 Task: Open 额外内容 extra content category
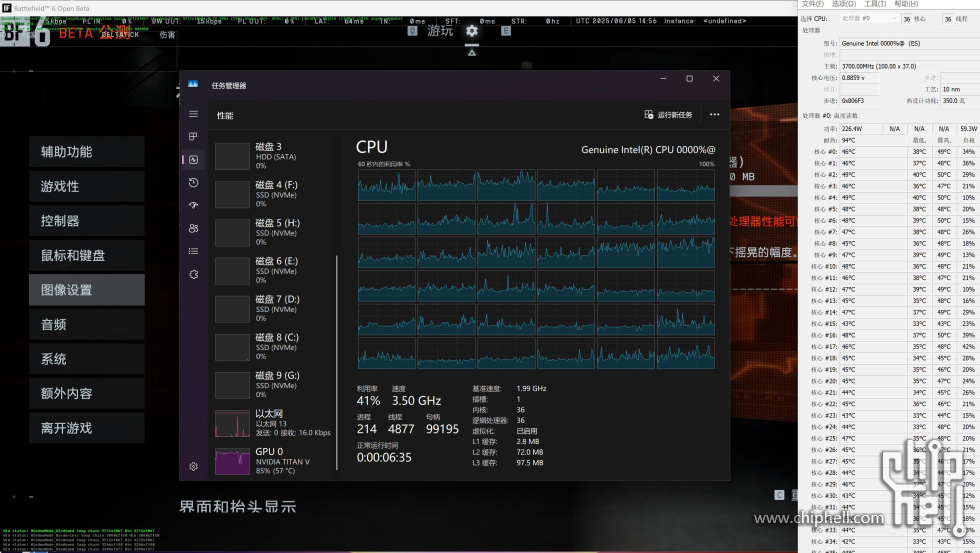point(87,394)
